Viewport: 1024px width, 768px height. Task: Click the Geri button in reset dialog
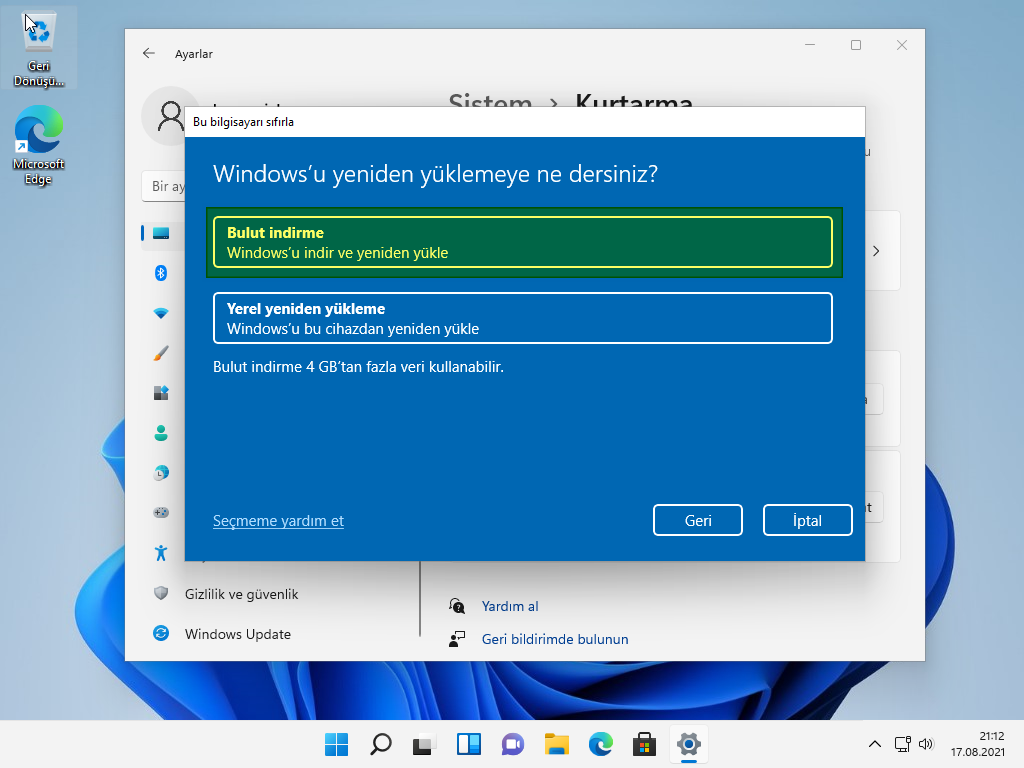697,520
